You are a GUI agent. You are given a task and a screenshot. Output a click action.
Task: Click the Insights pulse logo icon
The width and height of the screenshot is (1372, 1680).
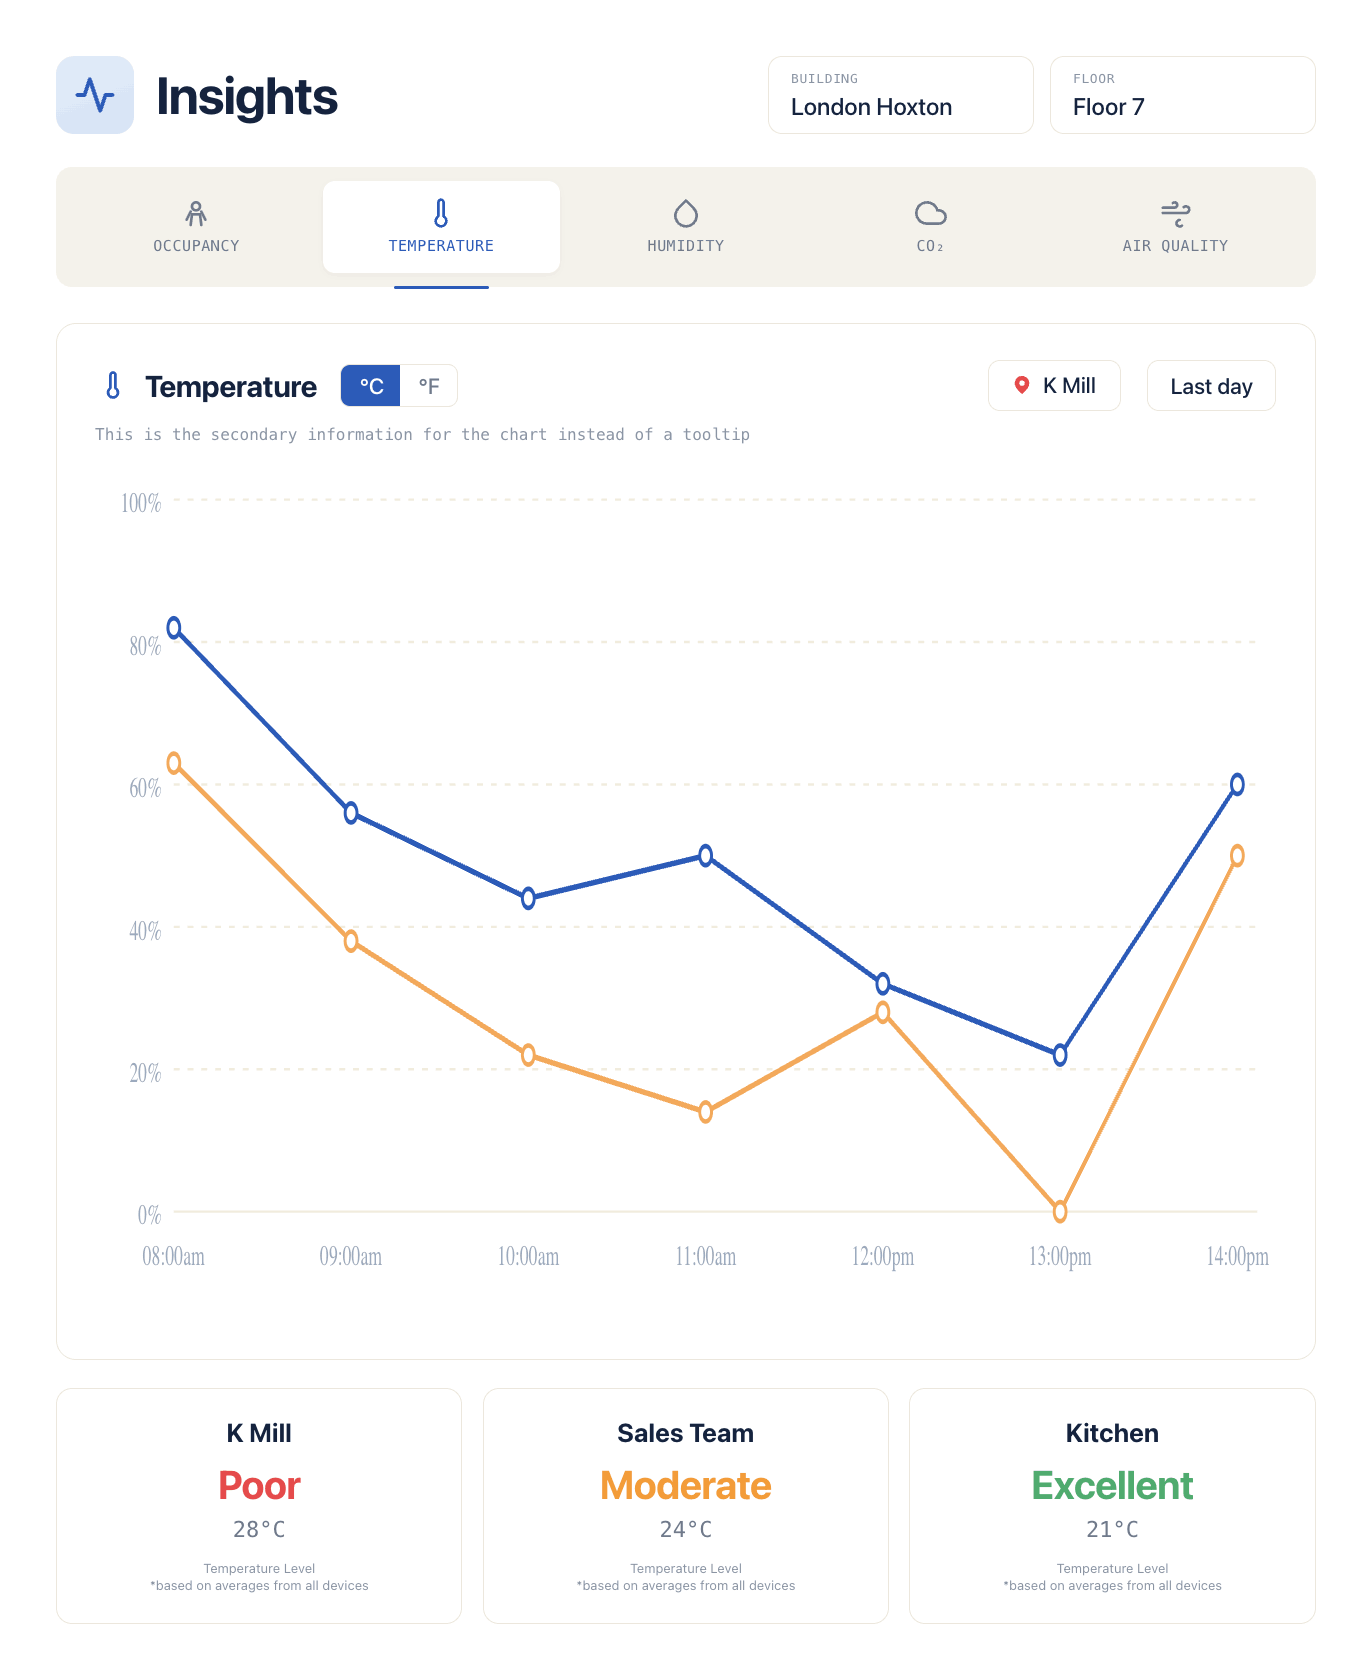[x=95, y=95]
